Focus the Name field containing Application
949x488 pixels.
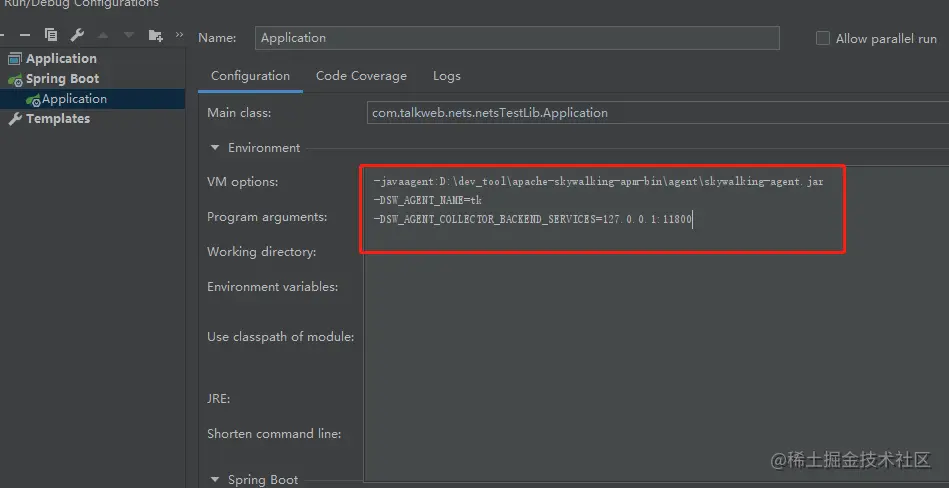(517, 38)
